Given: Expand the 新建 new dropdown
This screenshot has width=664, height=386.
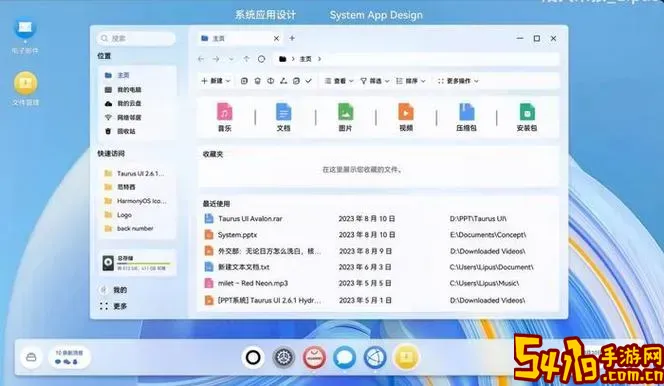Looking at the screenshot, I should [216, 81].
